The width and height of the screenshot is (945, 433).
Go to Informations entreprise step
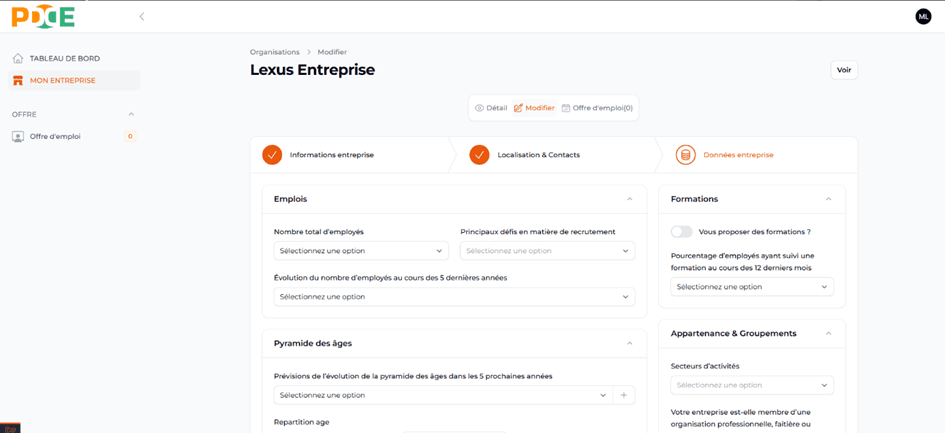pyautogui.click(x=350, y=155)
